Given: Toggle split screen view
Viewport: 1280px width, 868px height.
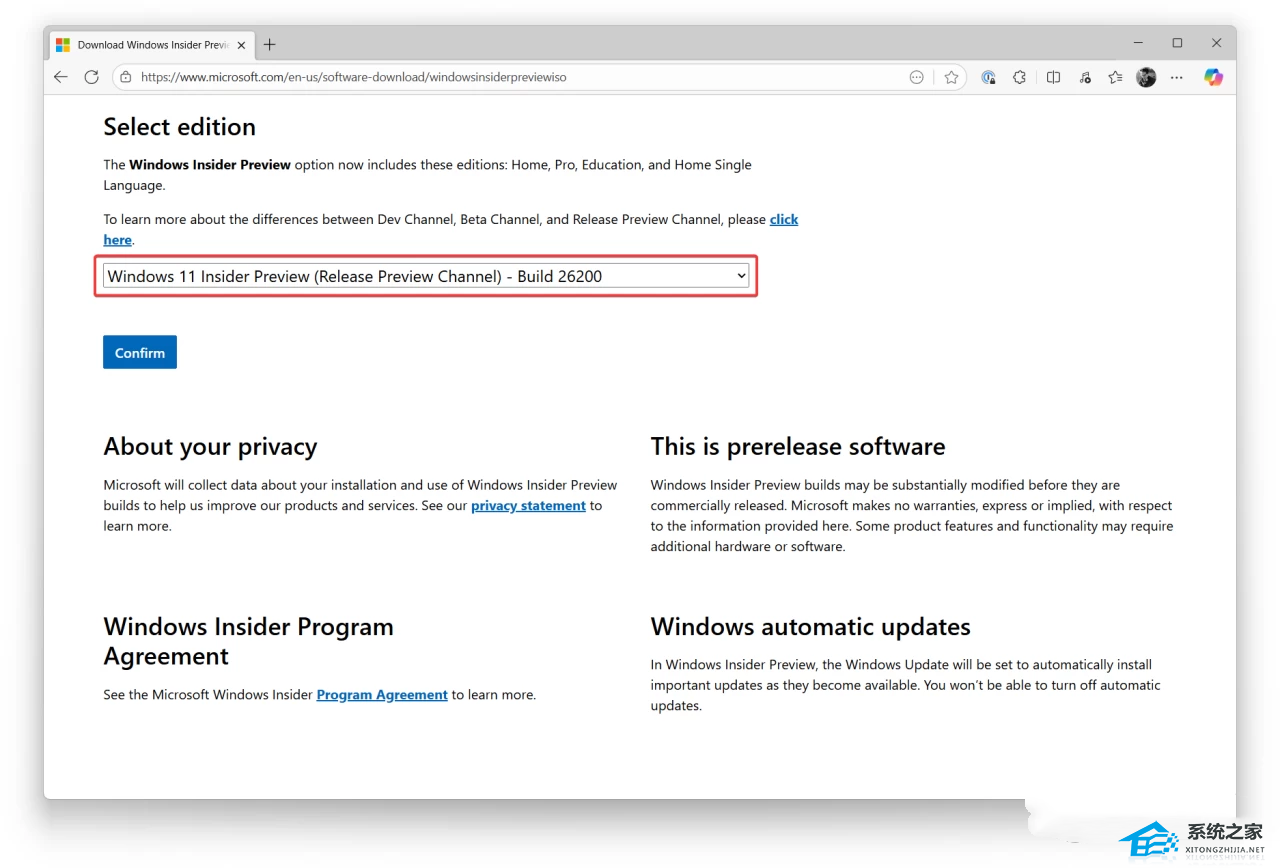Looking at the screenshot, I should click(x=1053, y=77).
